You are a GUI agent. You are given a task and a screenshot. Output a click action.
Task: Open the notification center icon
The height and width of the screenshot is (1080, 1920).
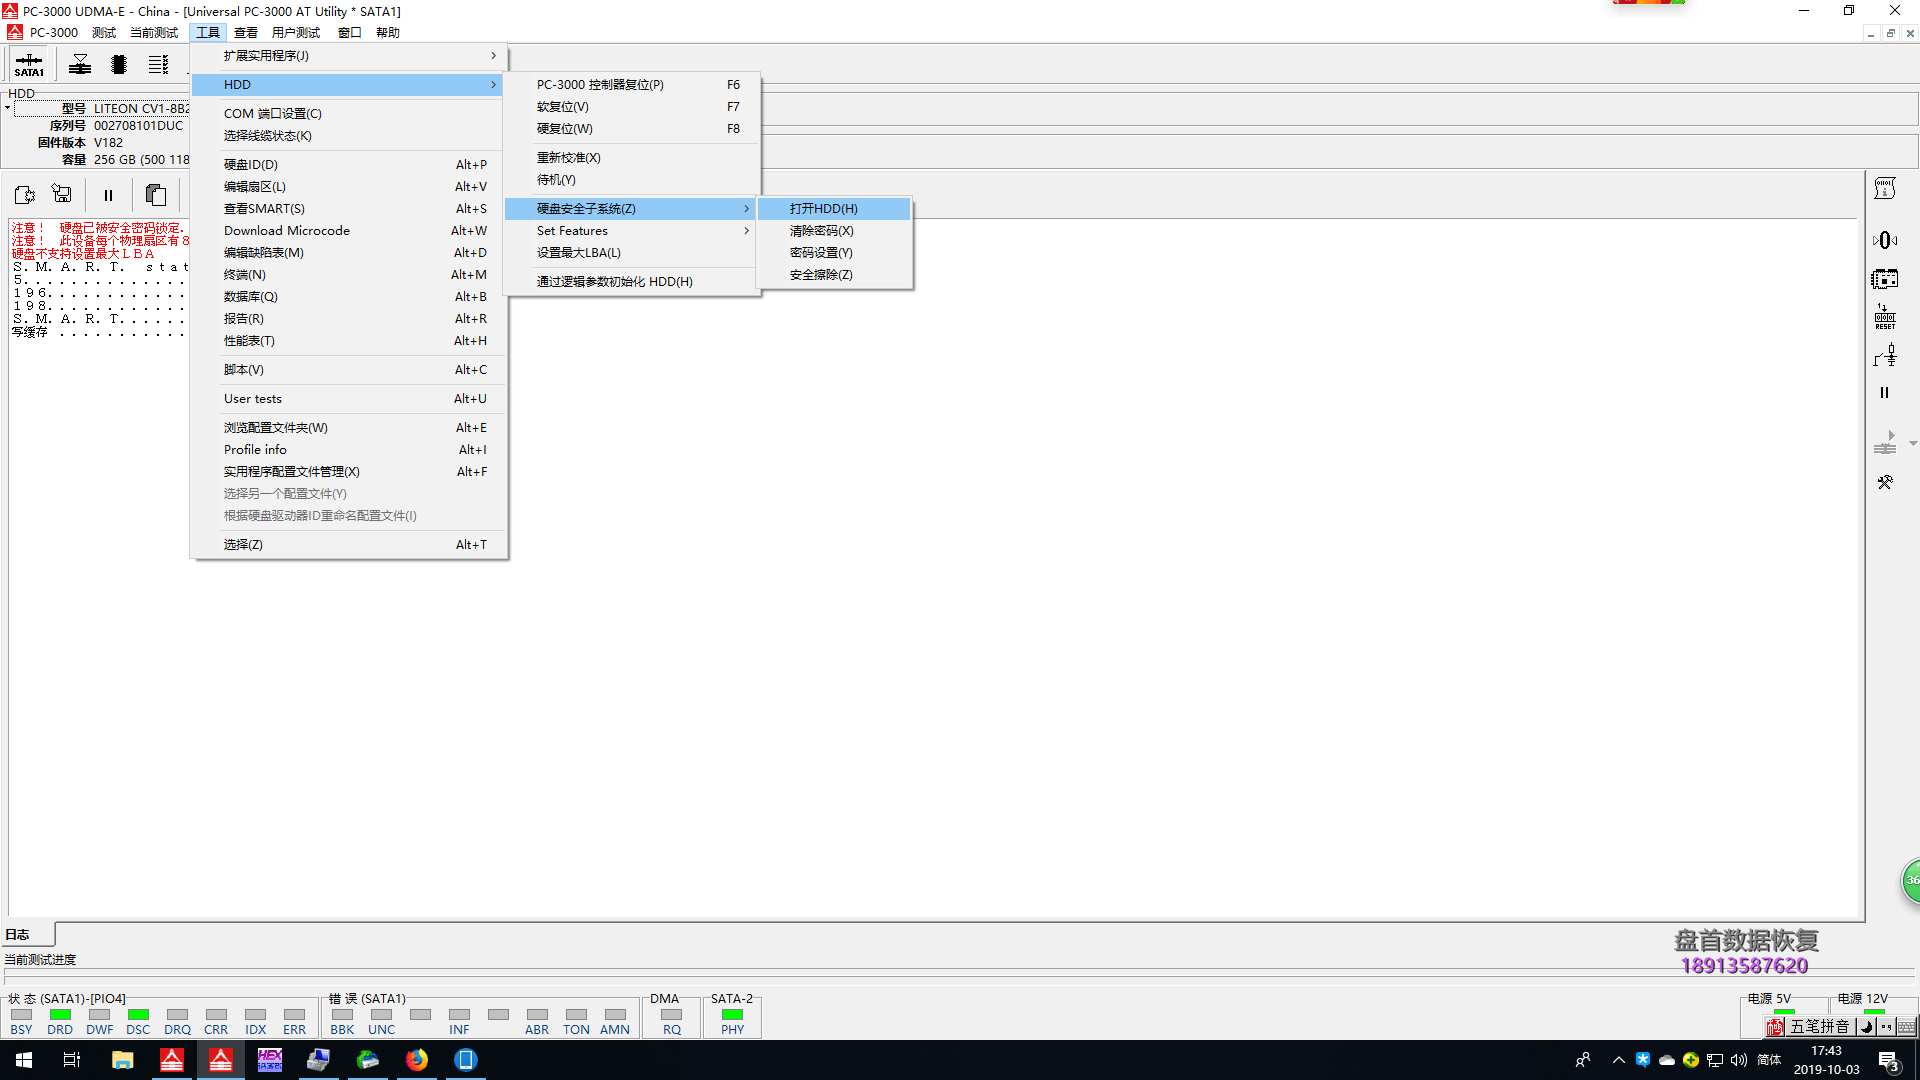(x=1888, y=1061)
